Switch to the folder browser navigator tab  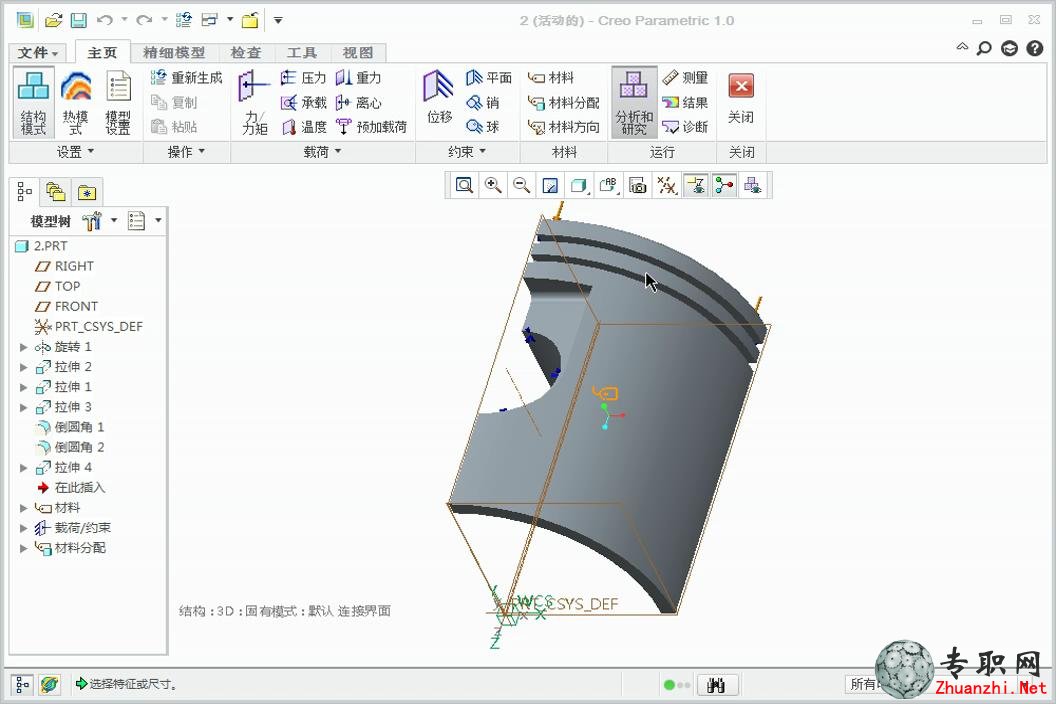click(55, 193)
